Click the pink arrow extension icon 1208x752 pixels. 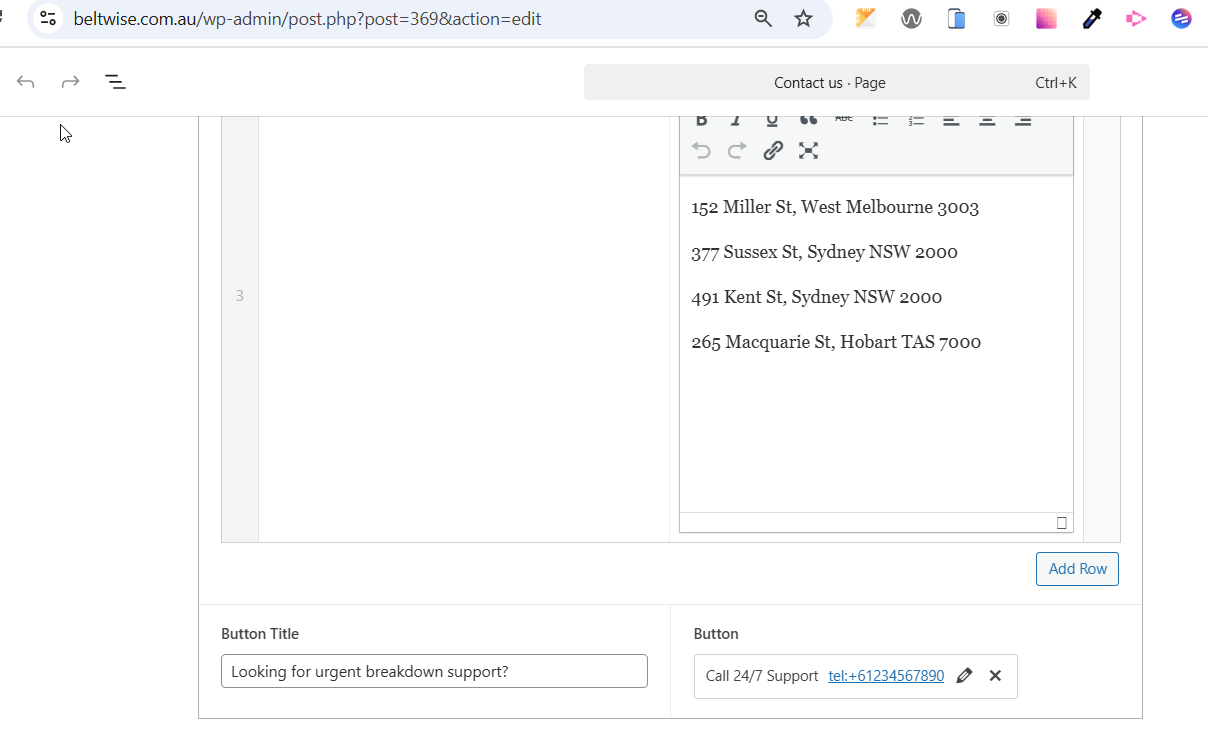pos(1136,18)
